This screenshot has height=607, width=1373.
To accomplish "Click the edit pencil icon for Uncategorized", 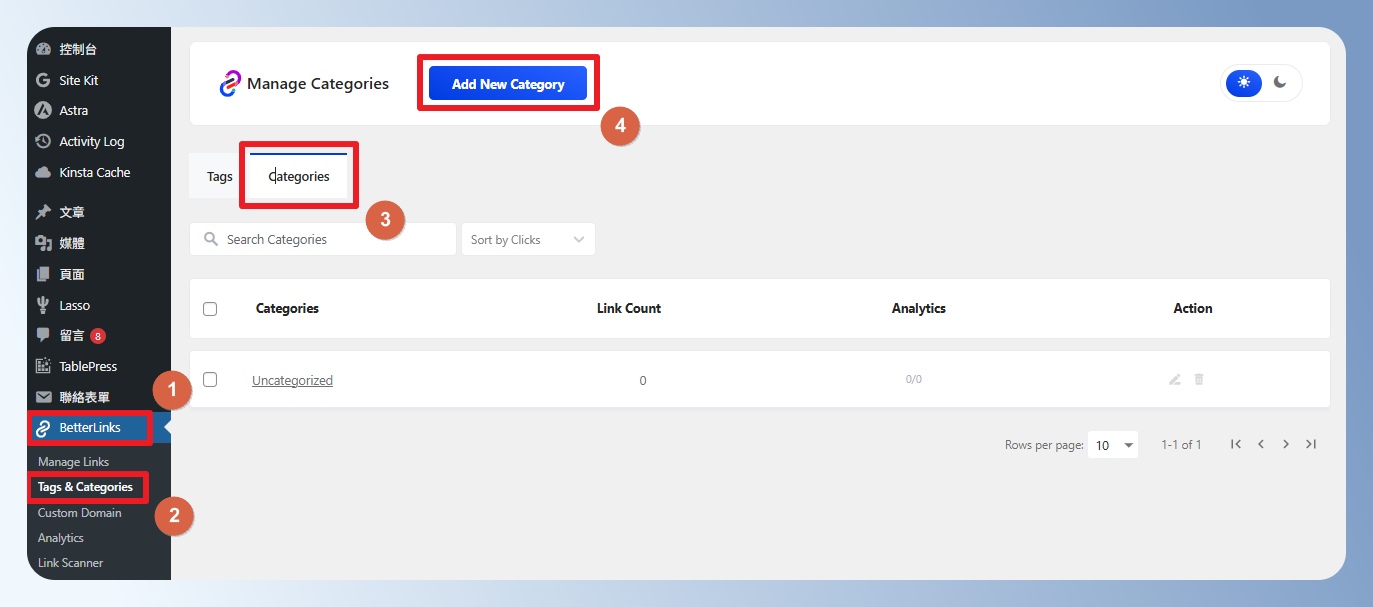I will pyautogui.click(x=1175, y=380).
